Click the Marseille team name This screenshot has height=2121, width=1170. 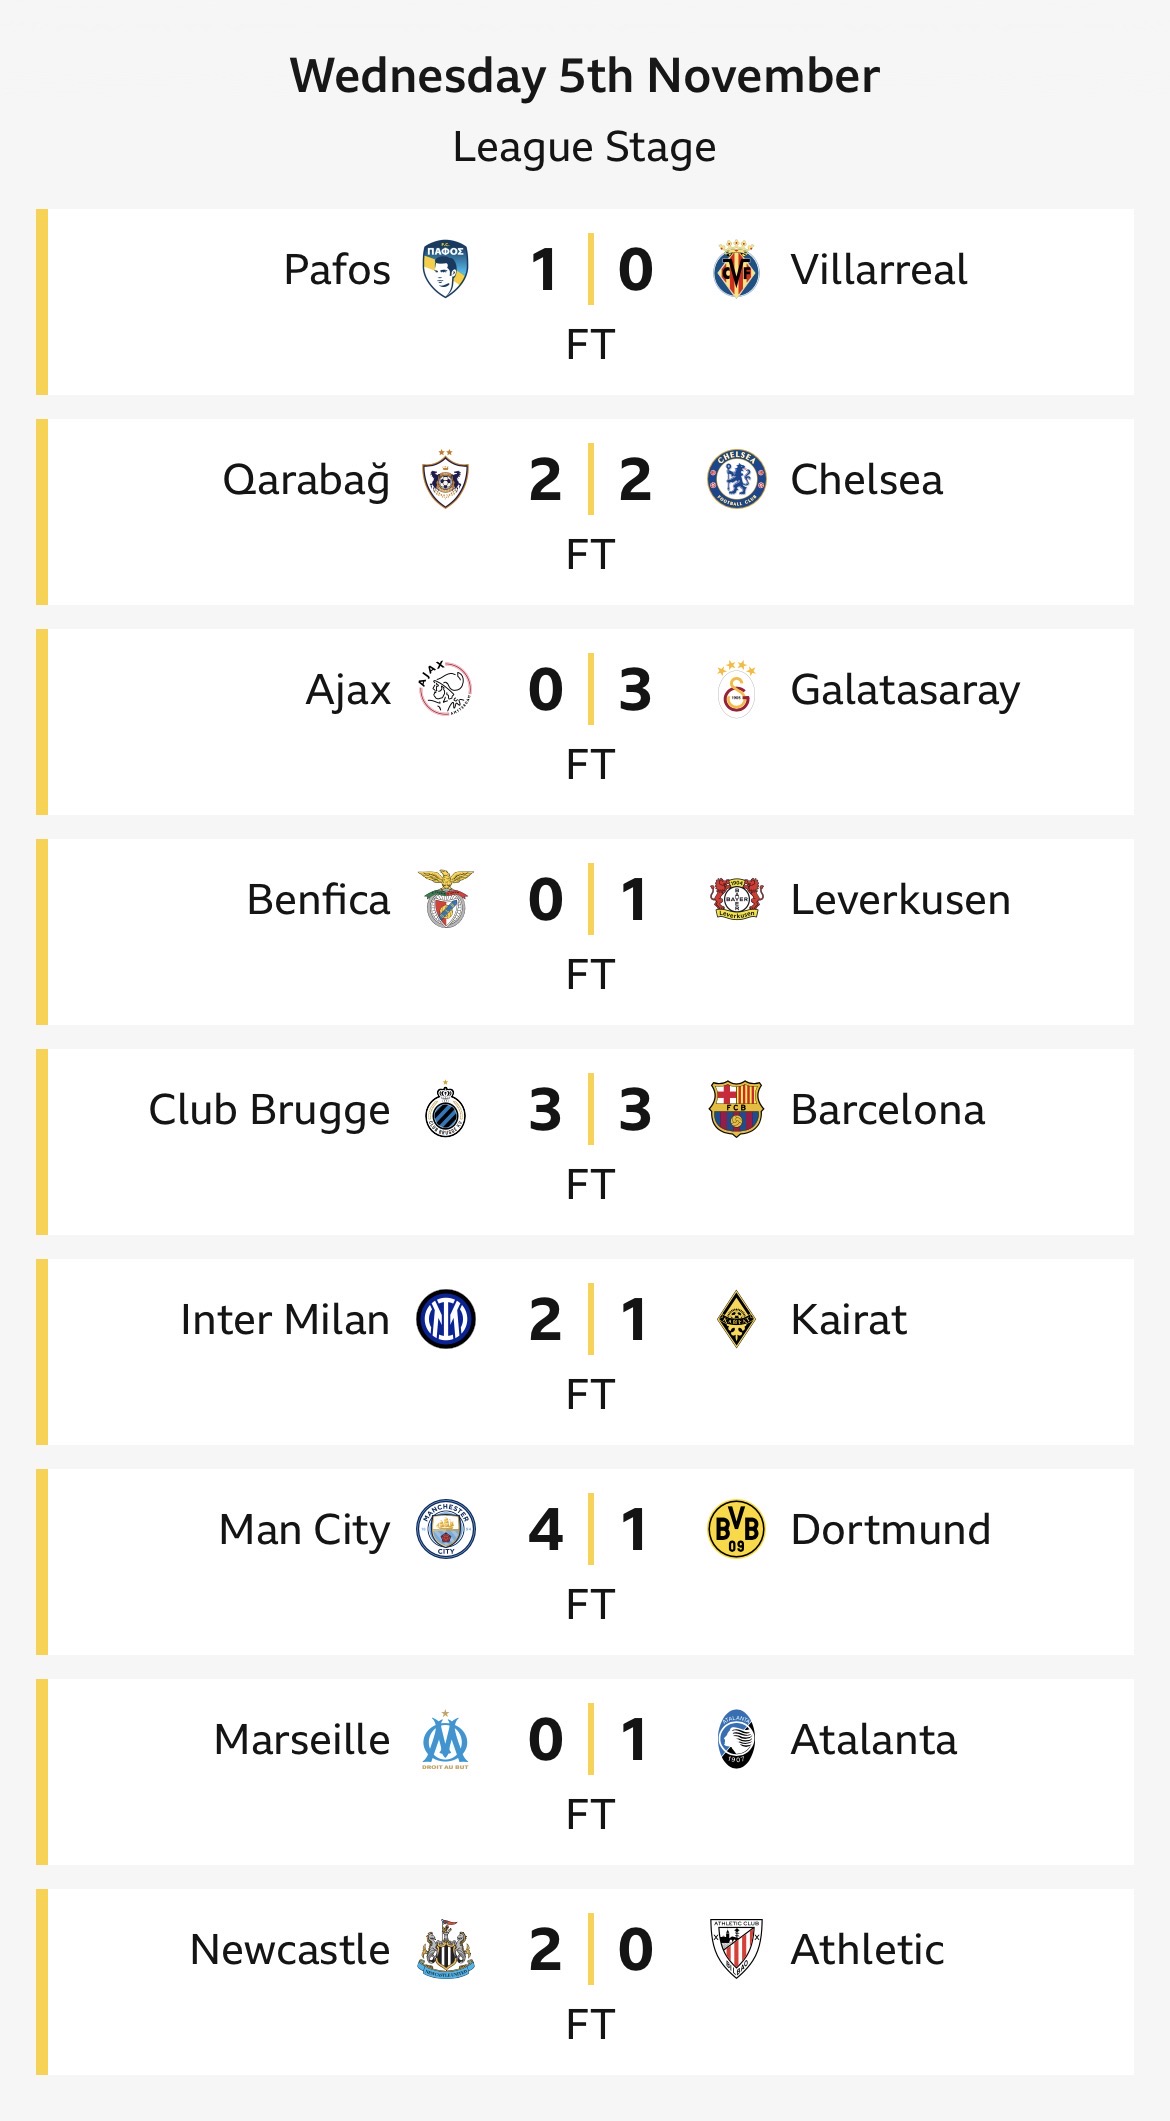[x=302, y=1740]
